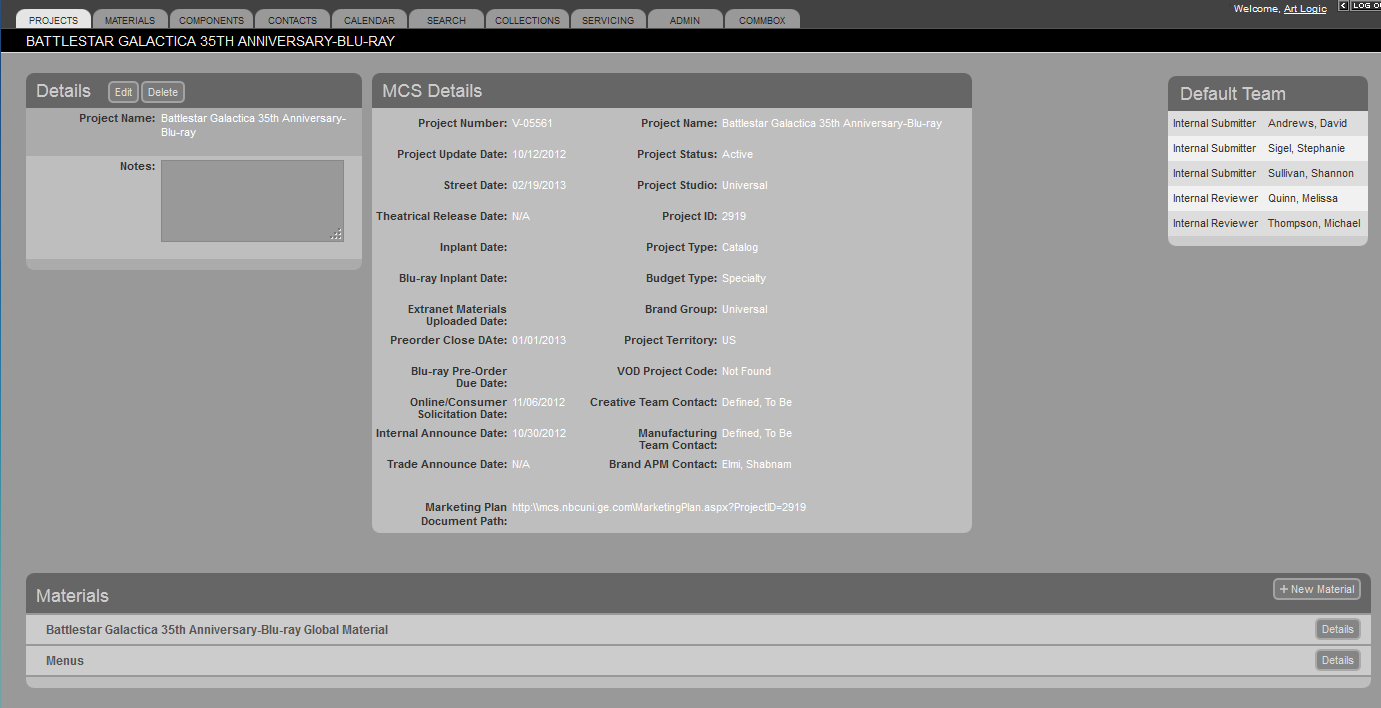Click the Budget Type value Specialty
The width and height of the screenshot is (1381, 708).
click(744, 279)
